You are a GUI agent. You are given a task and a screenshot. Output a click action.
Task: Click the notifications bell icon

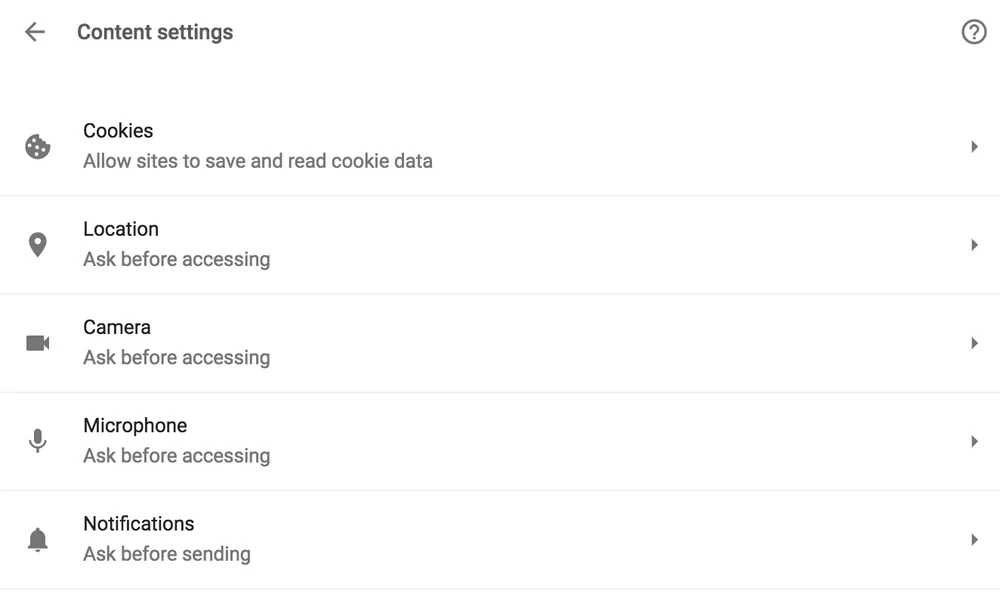point(38,540)
